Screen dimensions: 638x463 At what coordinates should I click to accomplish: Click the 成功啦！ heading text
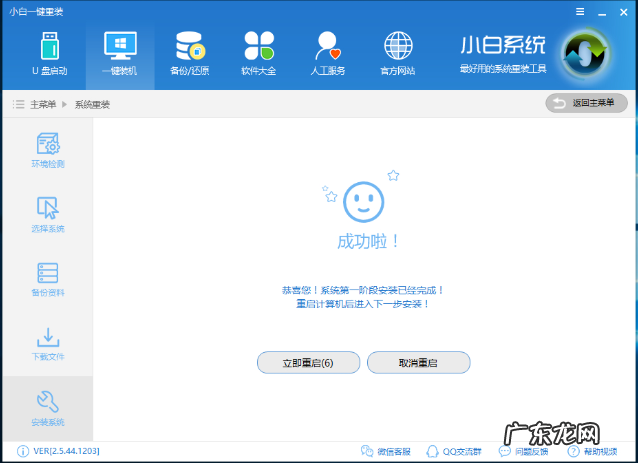point(368,242)
